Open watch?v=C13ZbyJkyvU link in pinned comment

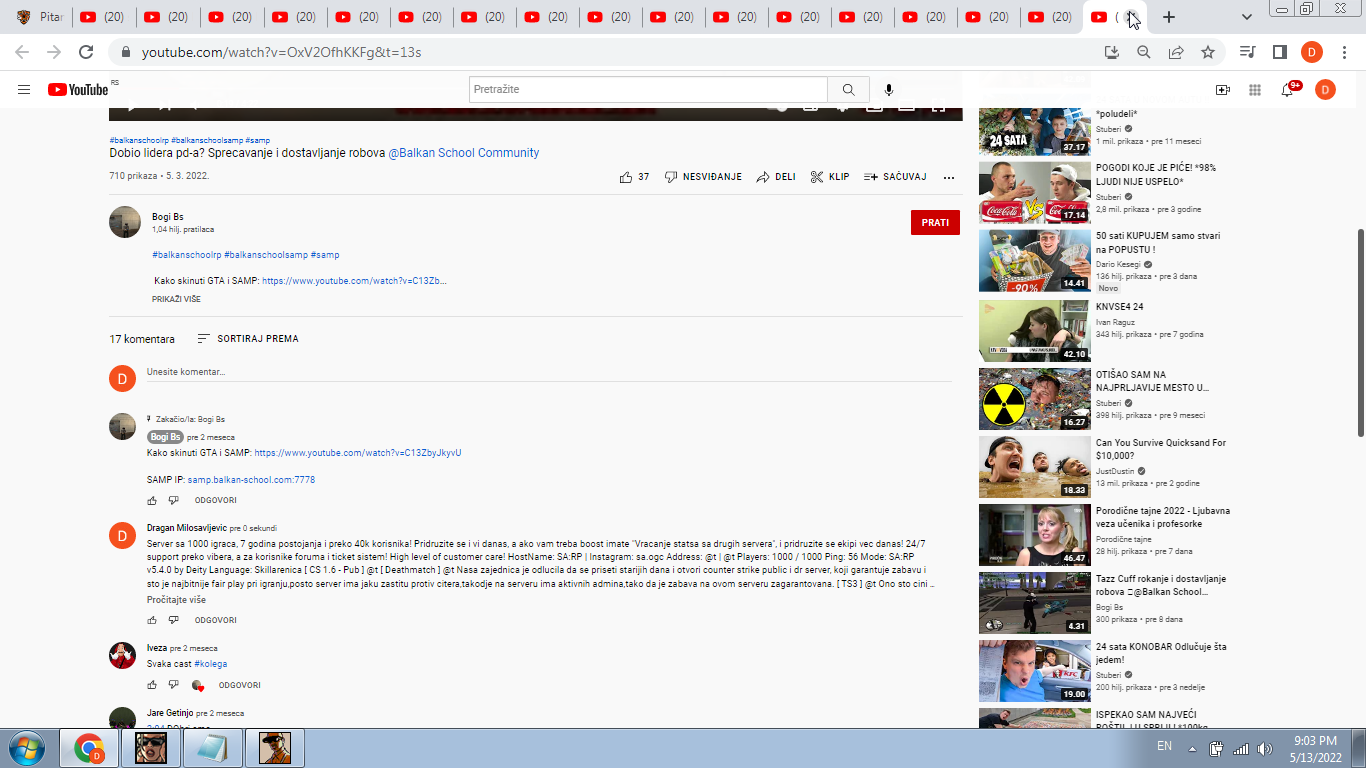point(358,453)
